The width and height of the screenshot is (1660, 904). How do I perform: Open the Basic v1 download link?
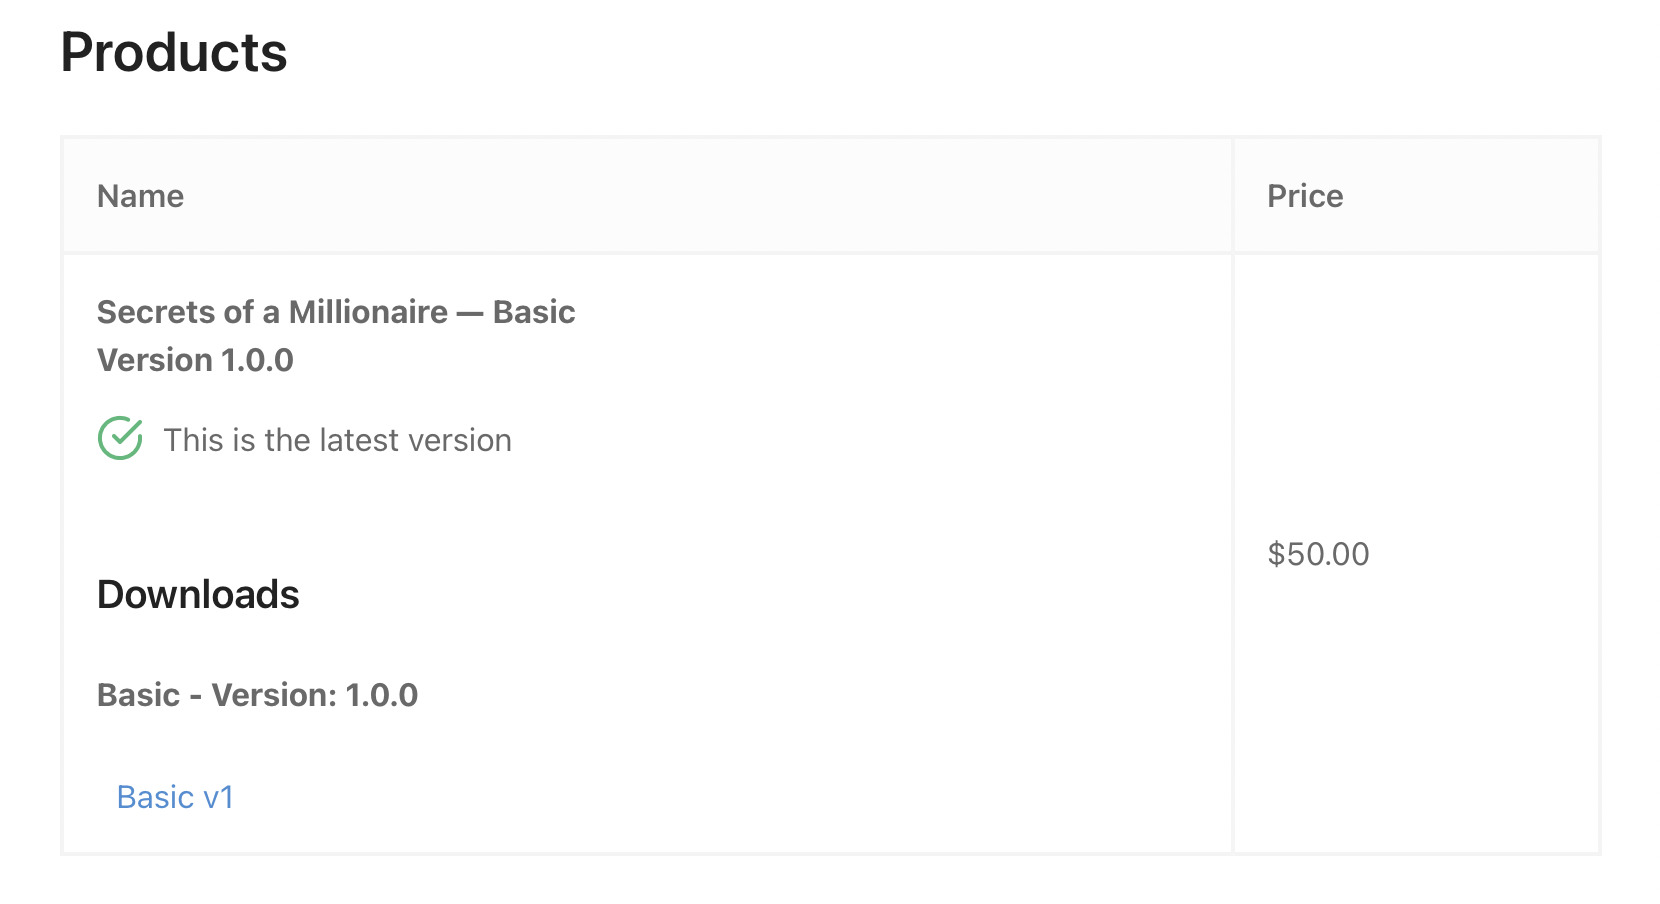click(x=175, y=797)
